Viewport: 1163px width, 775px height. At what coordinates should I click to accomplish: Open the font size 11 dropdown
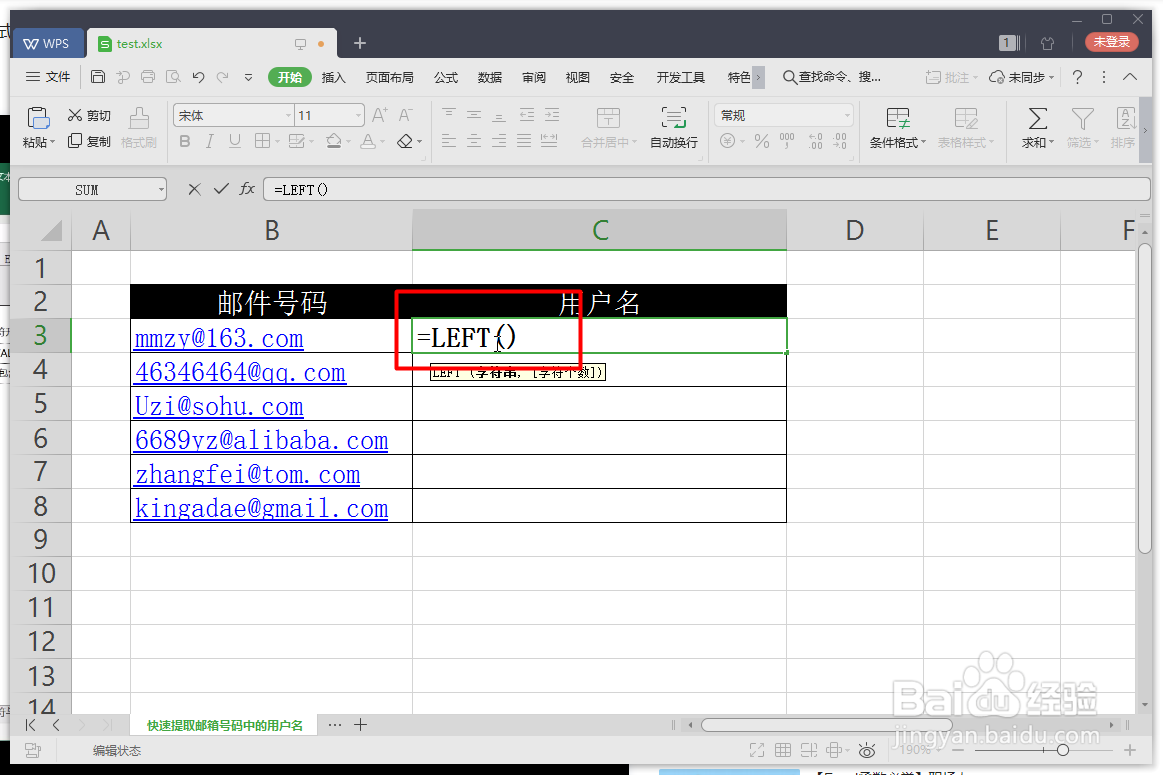tap(358, 116)
